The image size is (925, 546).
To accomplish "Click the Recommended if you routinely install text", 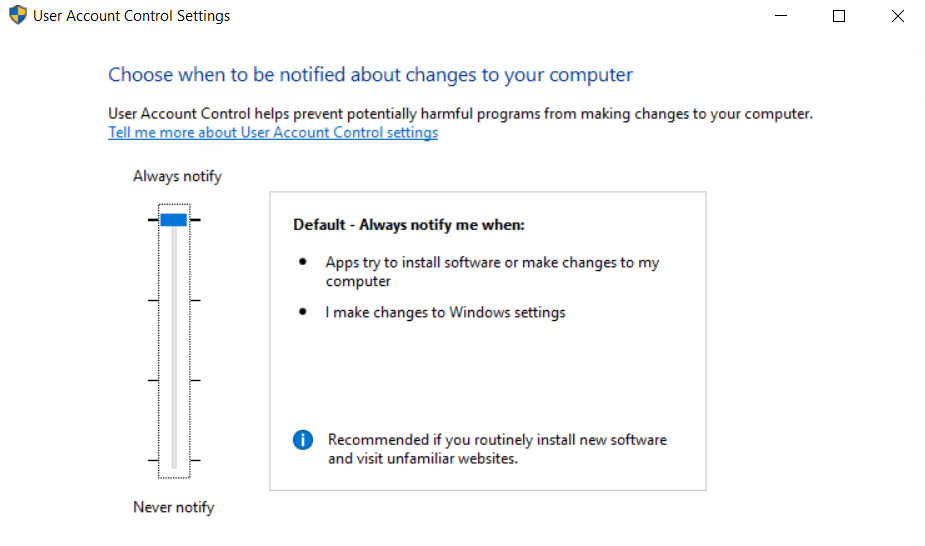I will click(497, 449).
